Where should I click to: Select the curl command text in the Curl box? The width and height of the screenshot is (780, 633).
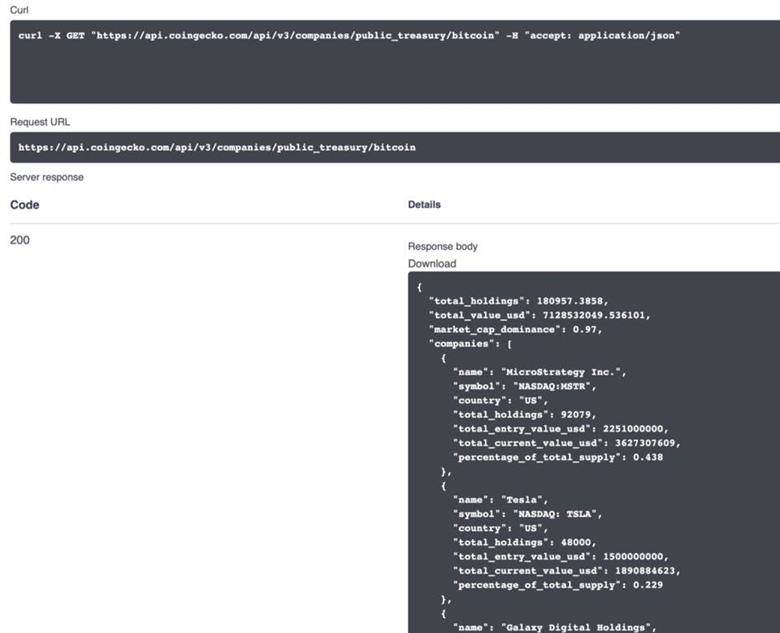coord(349,35)
